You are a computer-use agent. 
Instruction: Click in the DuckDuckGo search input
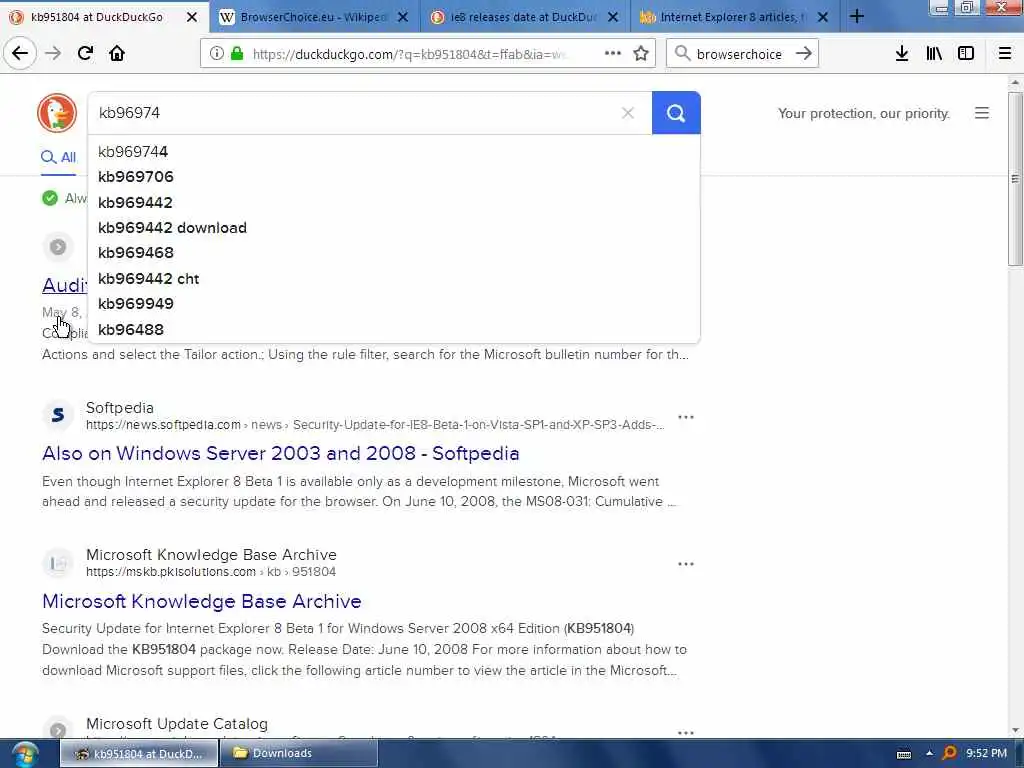click(356, 113)
